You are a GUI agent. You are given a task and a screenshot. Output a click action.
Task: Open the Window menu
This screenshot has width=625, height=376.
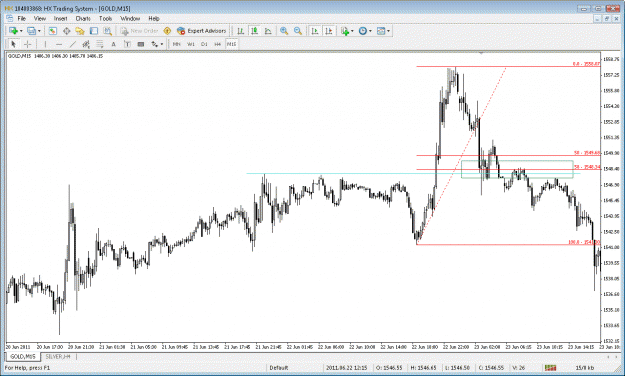coord(130,18)
